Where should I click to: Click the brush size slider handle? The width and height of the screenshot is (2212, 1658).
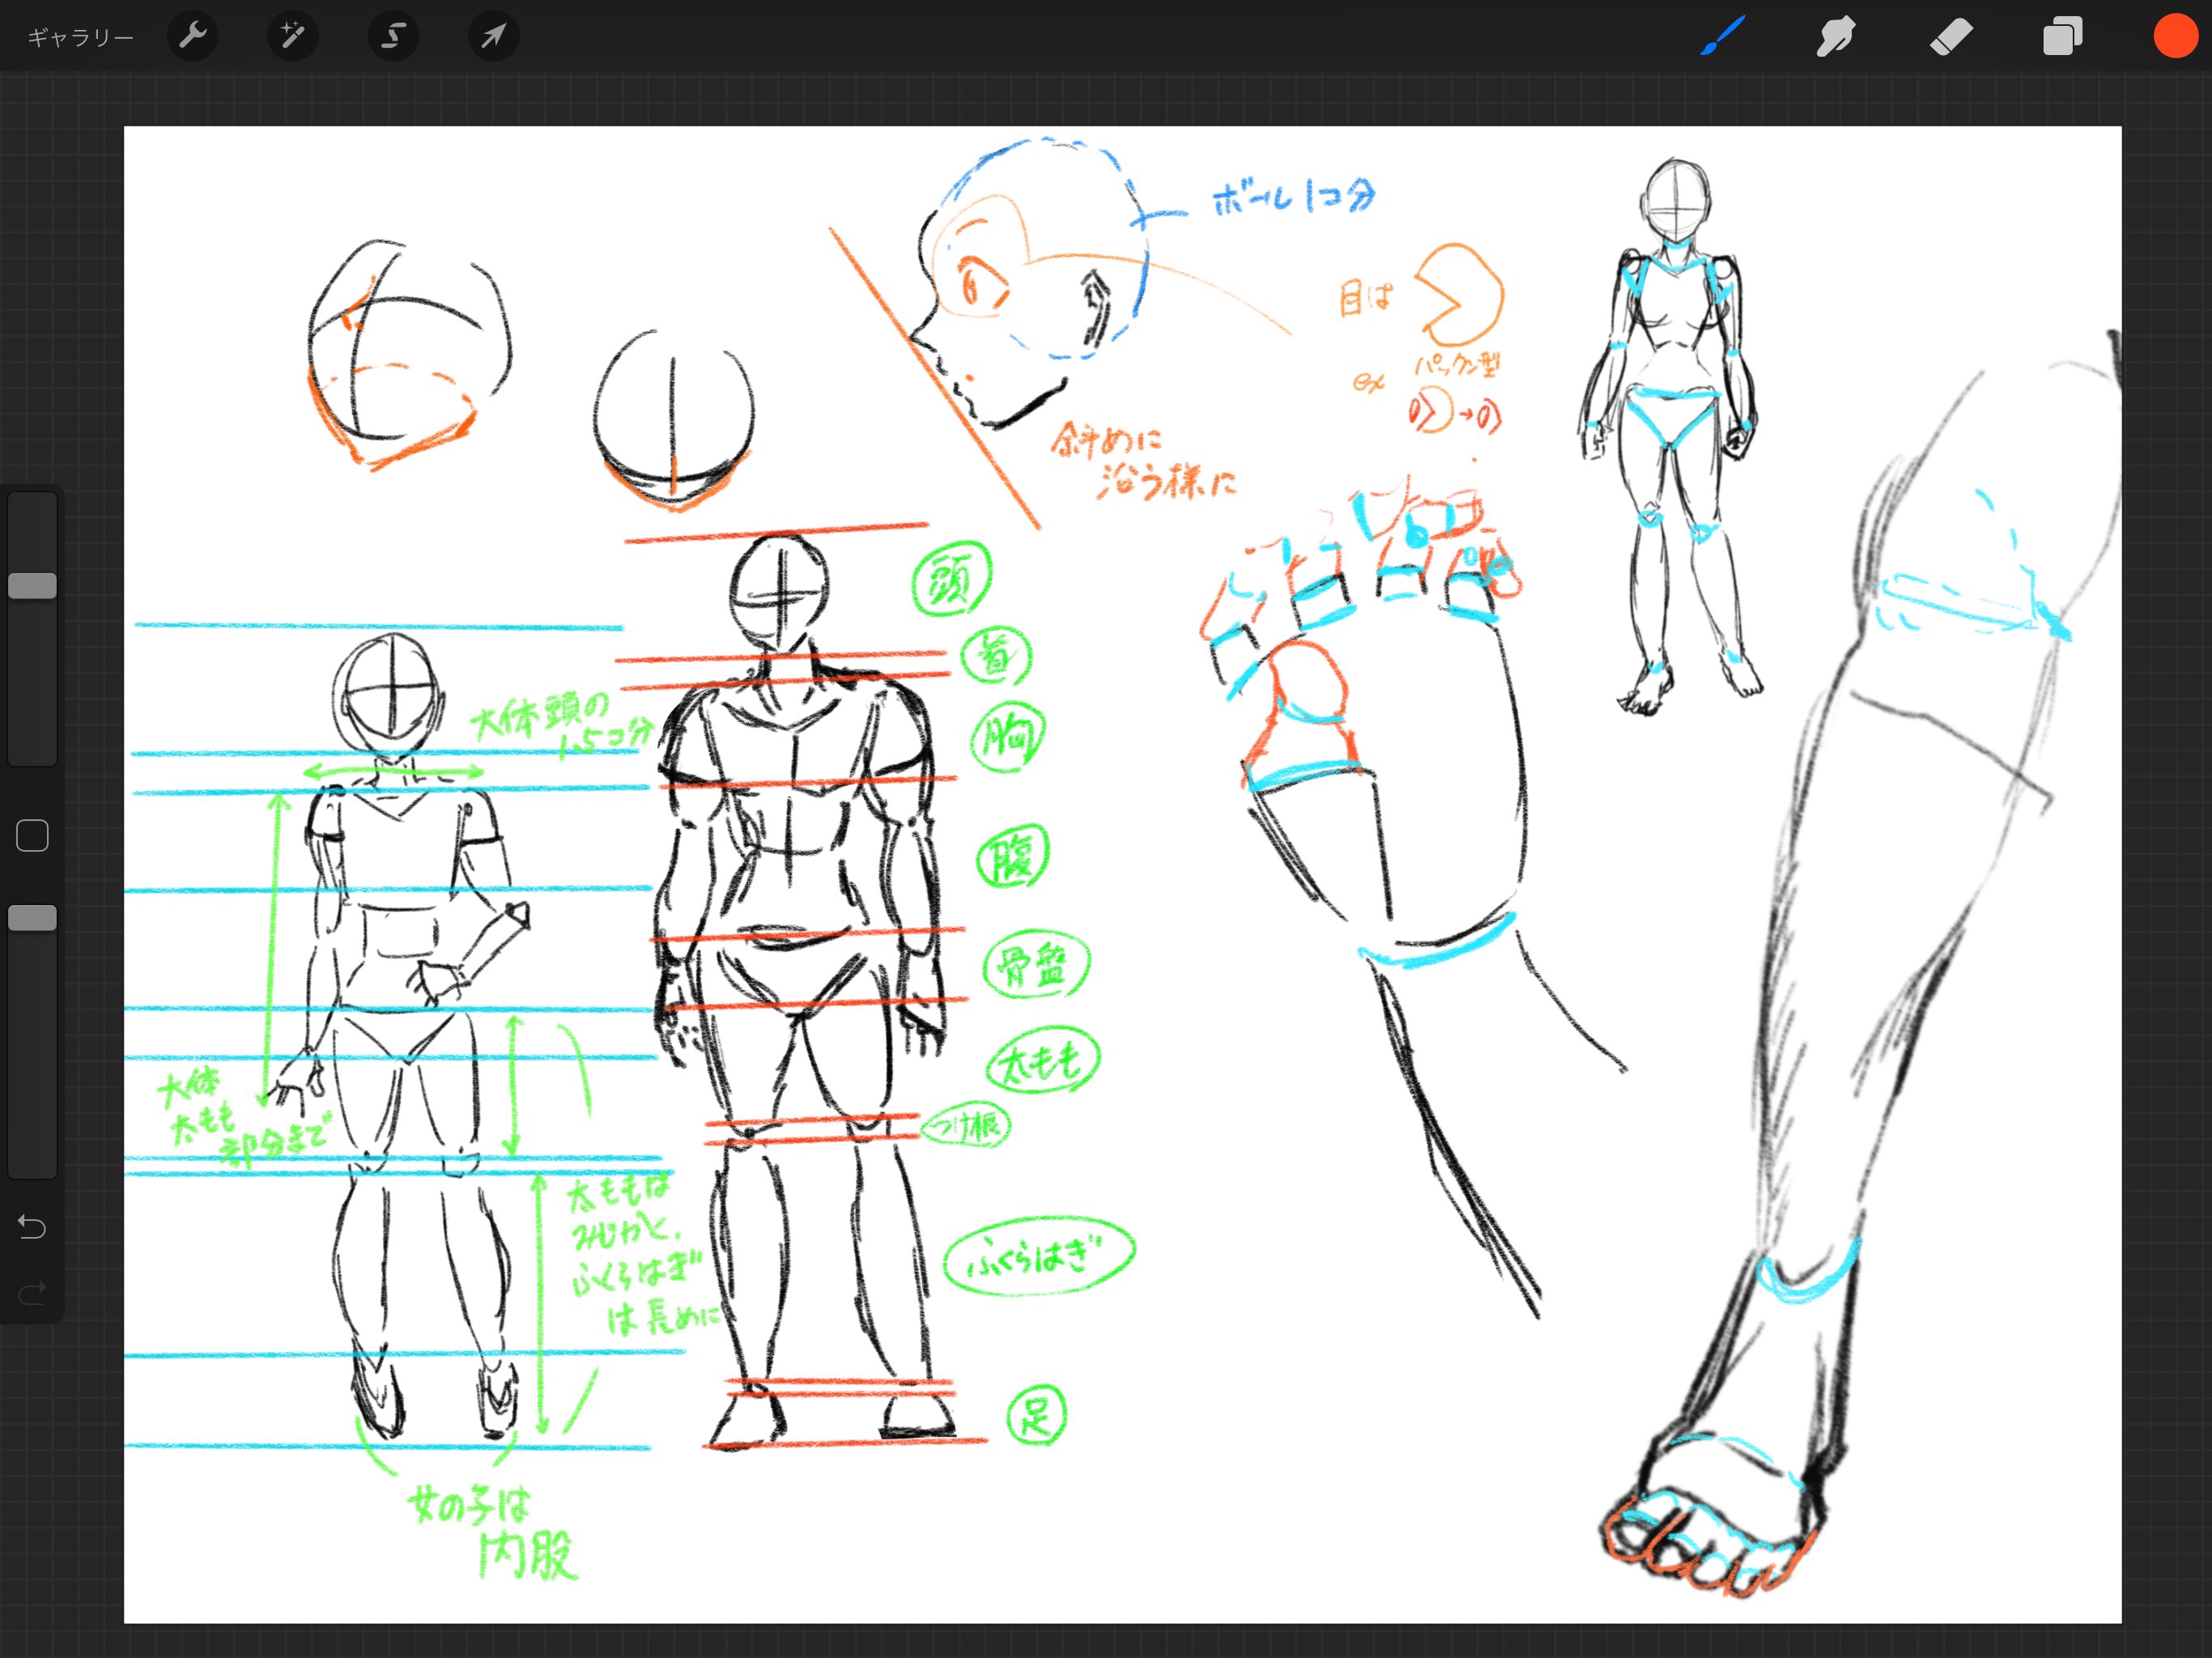[32, 586]
